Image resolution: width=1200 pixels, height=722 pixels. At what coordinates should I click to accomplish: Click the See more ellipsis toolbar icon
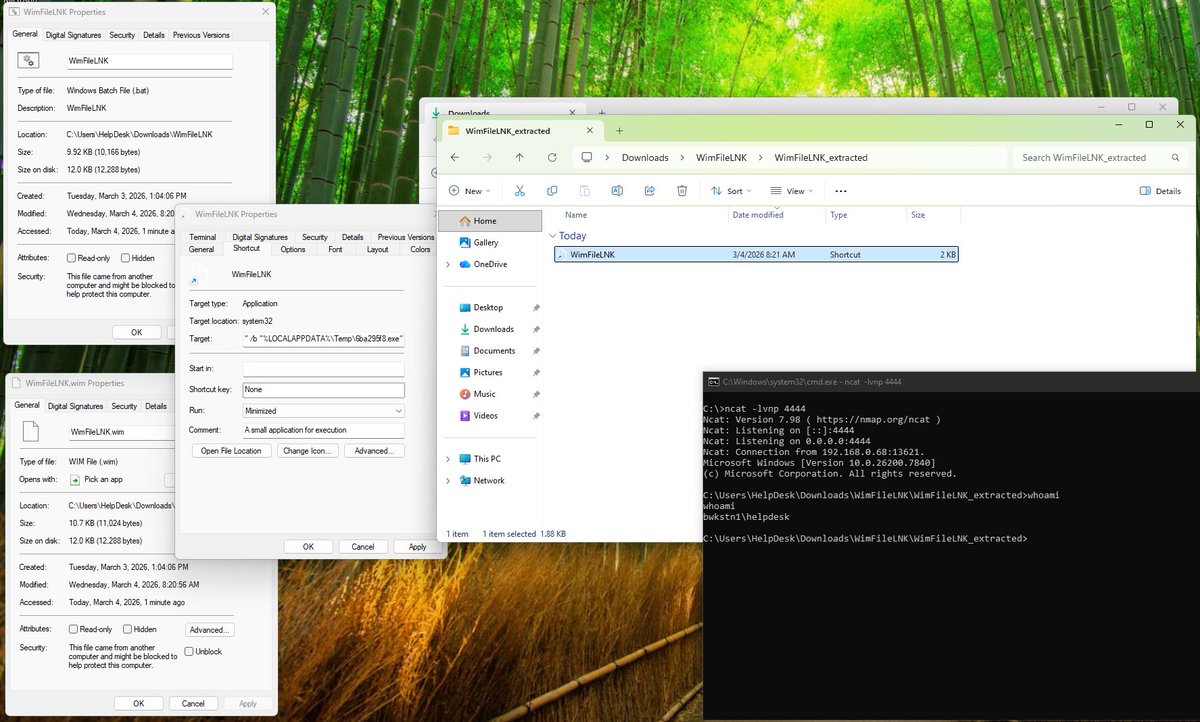[x=839, y=190]
